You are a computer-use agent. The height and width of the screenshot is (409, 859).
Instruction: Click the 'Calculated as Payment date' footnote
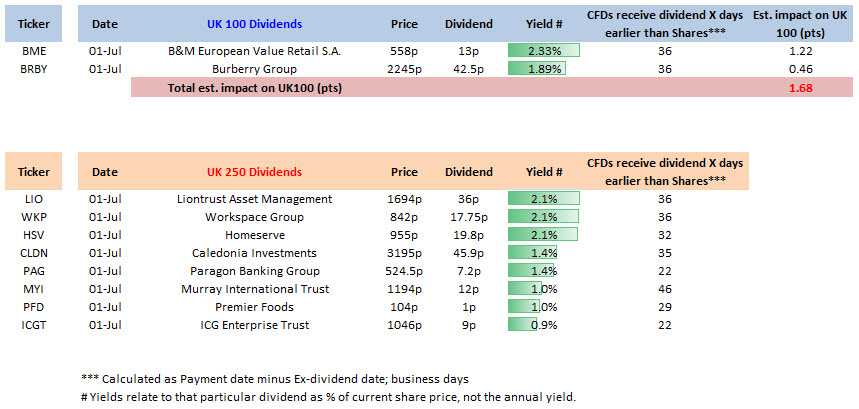[274, 379]
